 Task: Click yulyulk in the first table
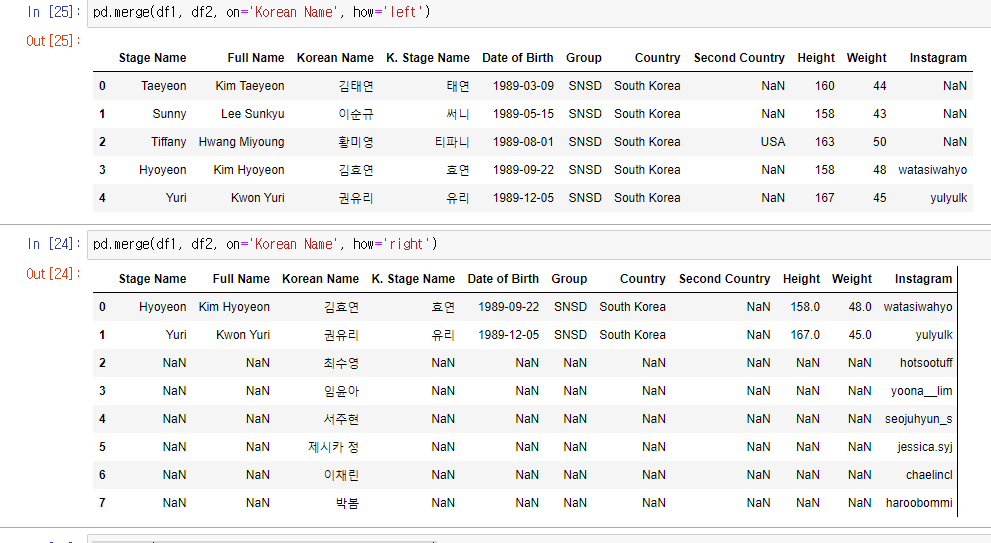coord(948,198)
